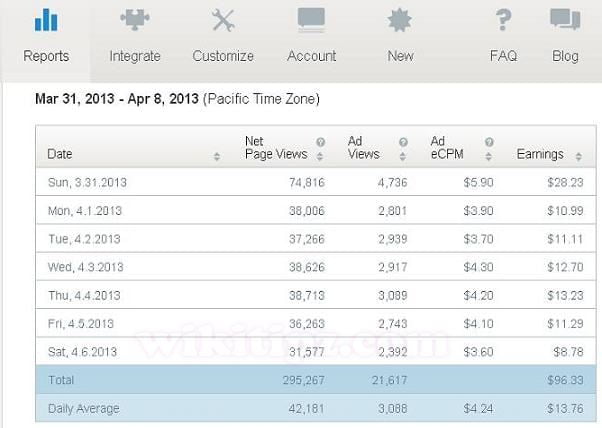
Task: Click eCPM value $3.60
Action: (x=478, y=352)
